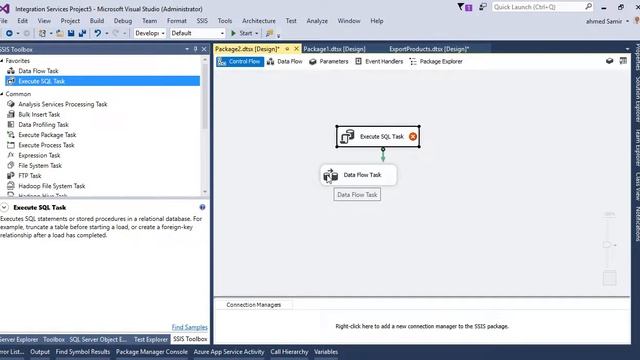640x360 pixels.
Task: Click the Hadoop File System Task icon
Action: [11, 186]
